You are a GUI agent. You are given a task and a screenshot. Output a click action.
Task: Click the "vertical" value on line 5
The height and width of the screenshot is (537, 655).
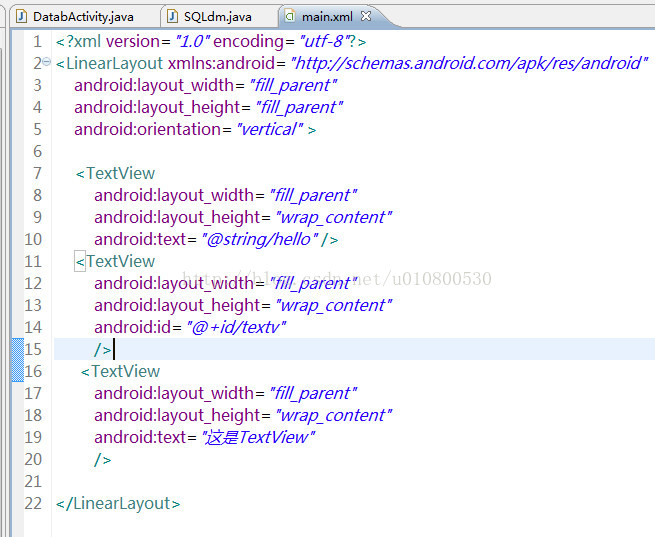(269, 129)
